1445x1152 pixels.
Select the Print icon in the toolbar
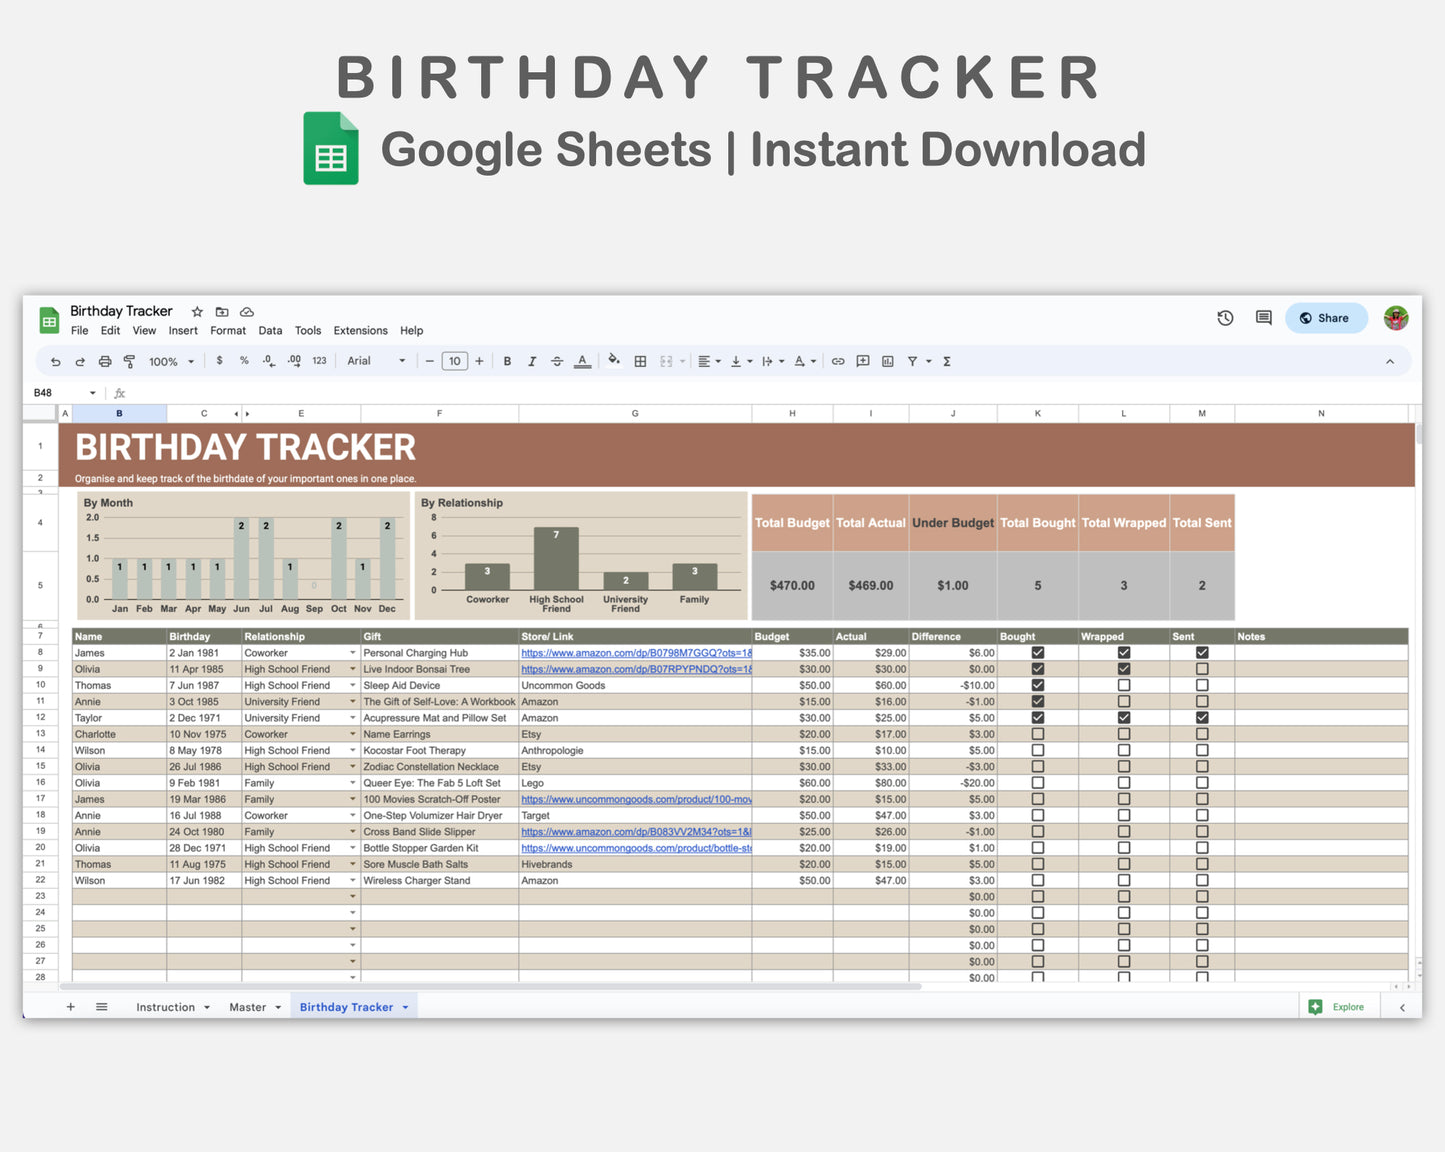[104, 361]
